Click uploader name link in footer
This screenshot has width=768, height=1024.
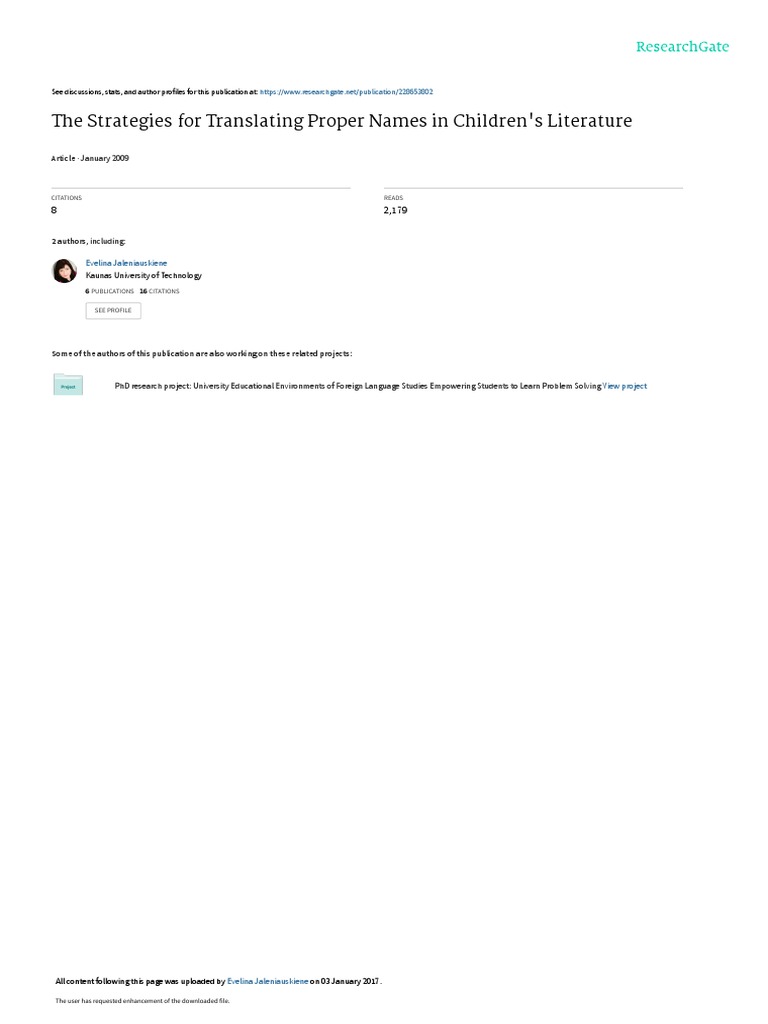(x=267, y=981)
